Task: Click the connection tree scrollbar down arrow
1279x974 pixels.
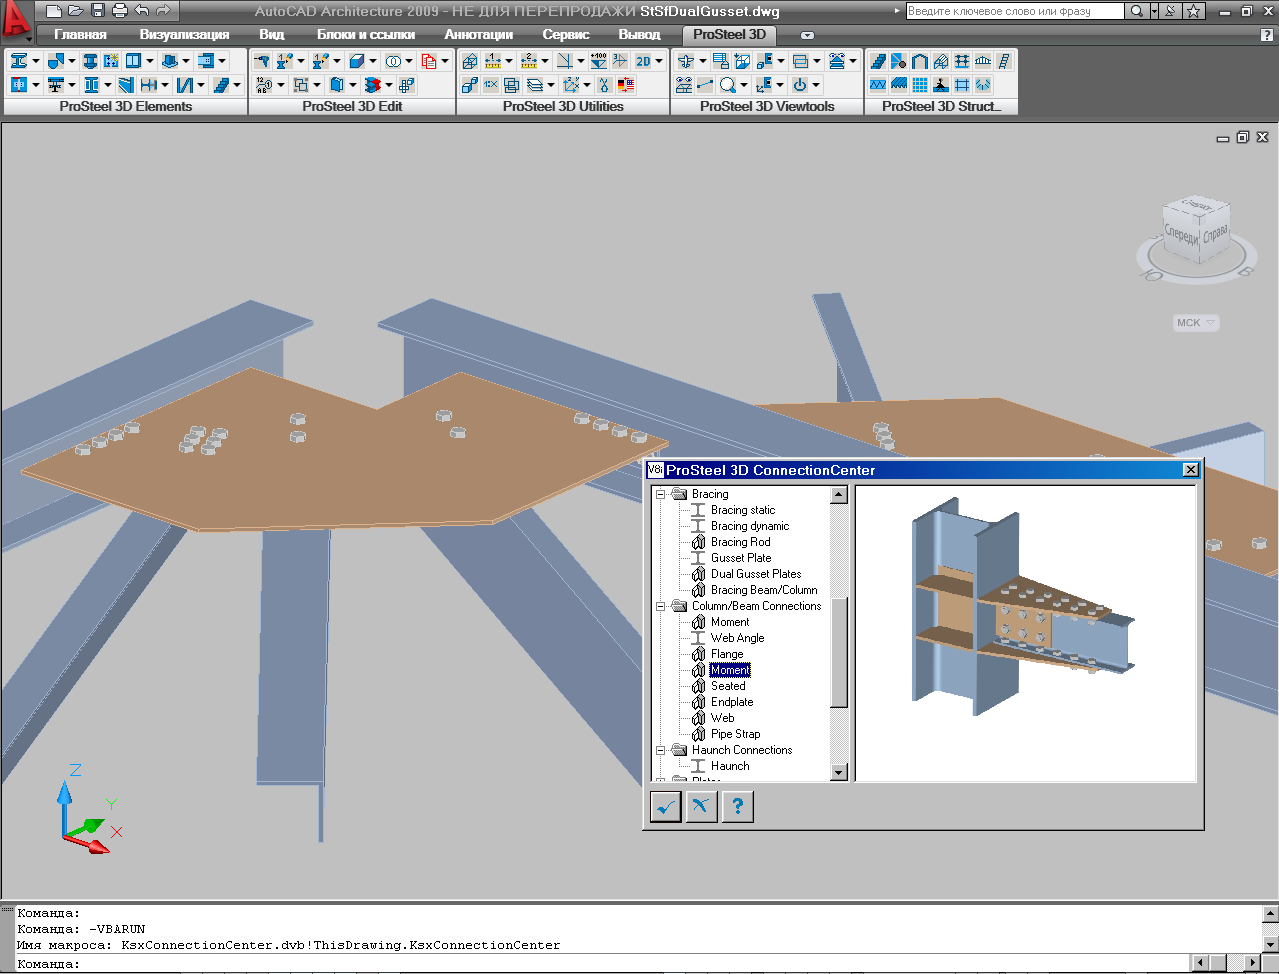Action: [x=839, y=772]
